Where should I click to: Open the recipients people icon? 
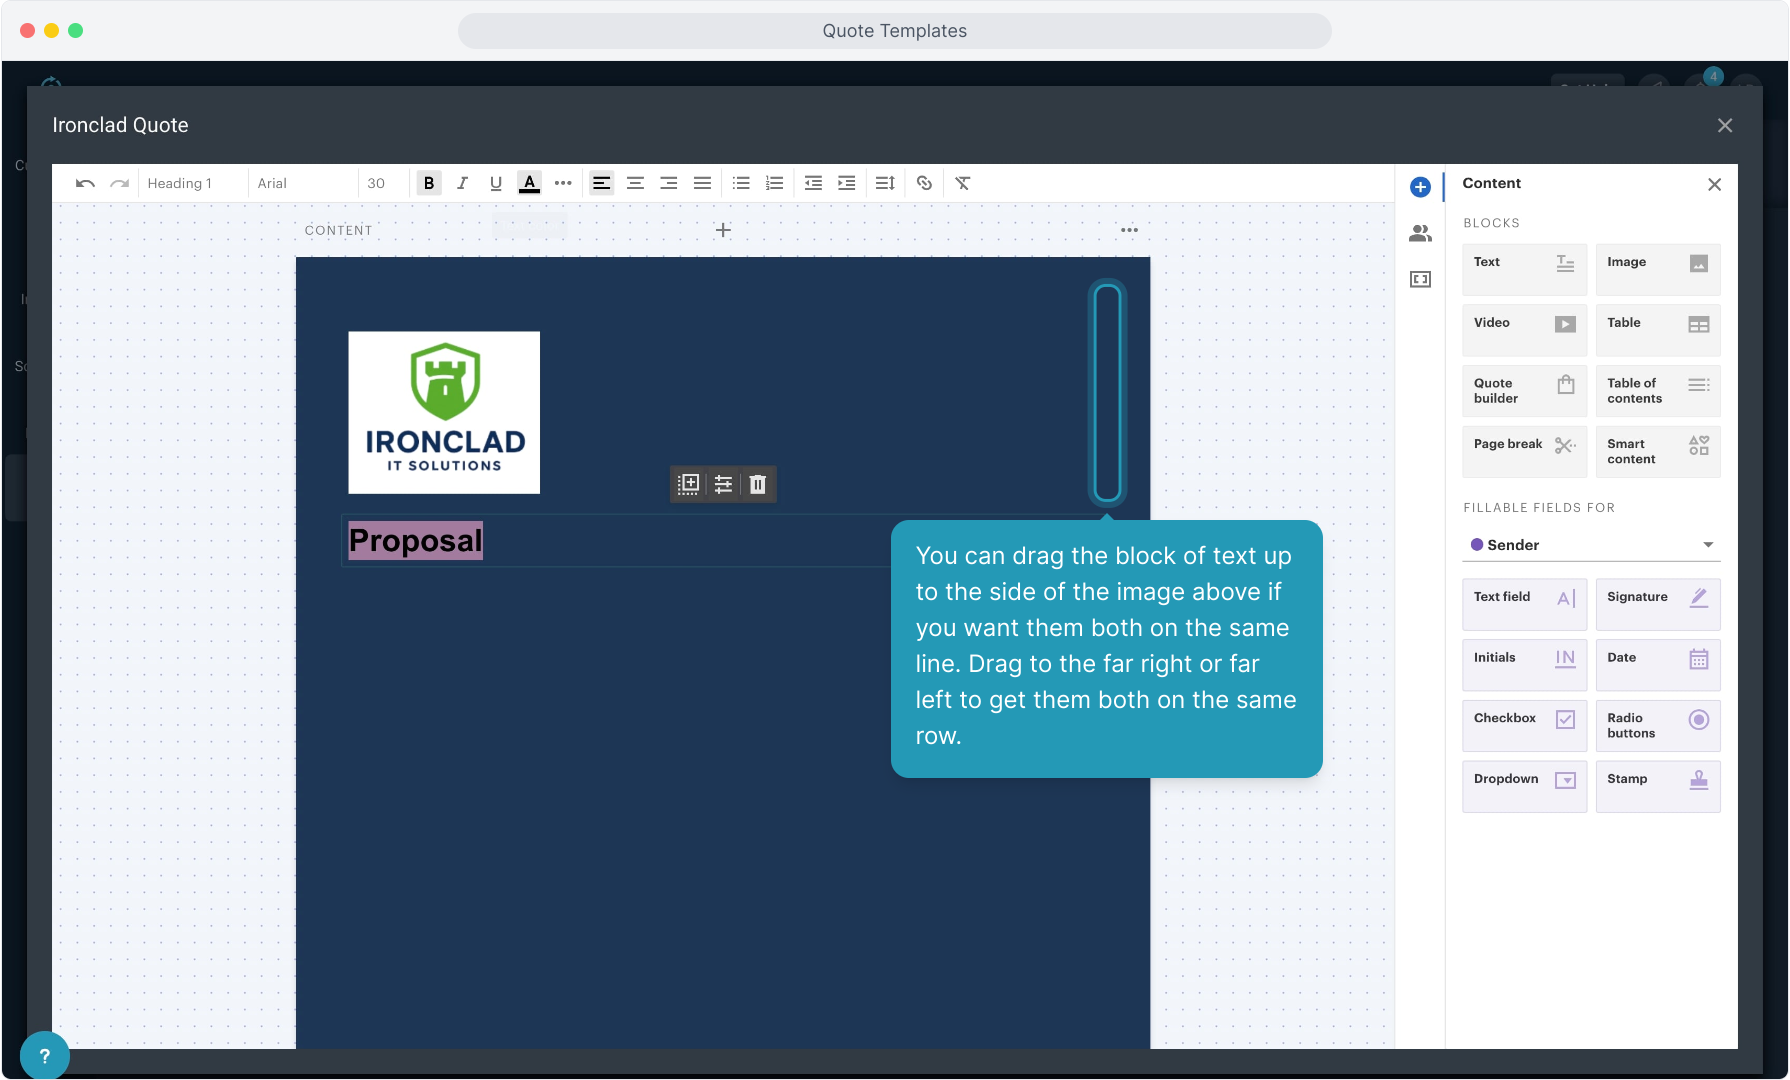(1420, 233)
